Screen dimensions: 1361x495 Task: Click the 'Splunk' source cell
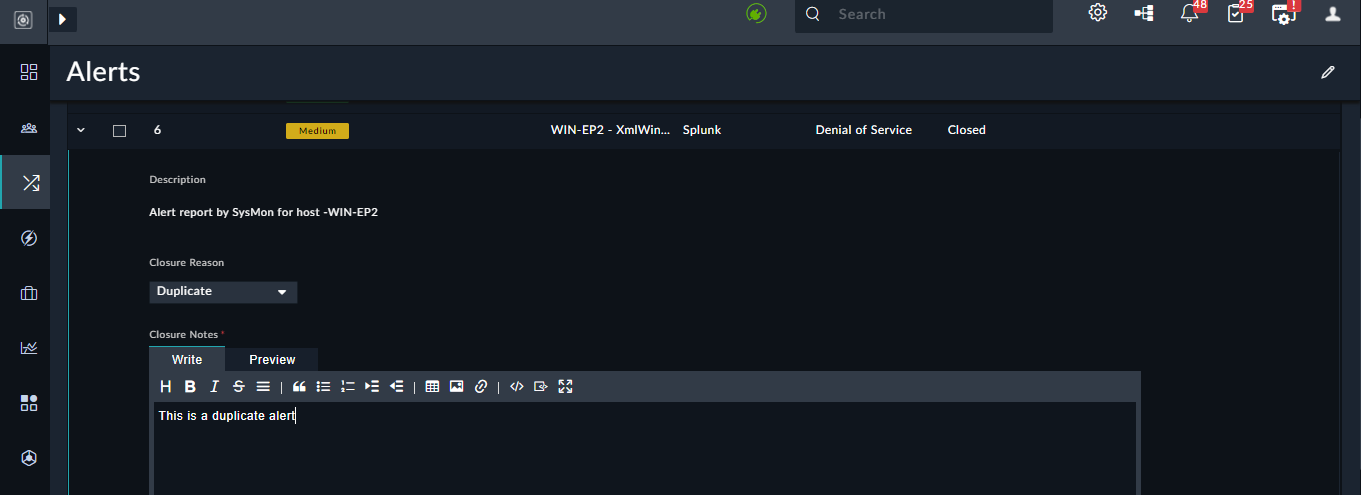point(702,130)
